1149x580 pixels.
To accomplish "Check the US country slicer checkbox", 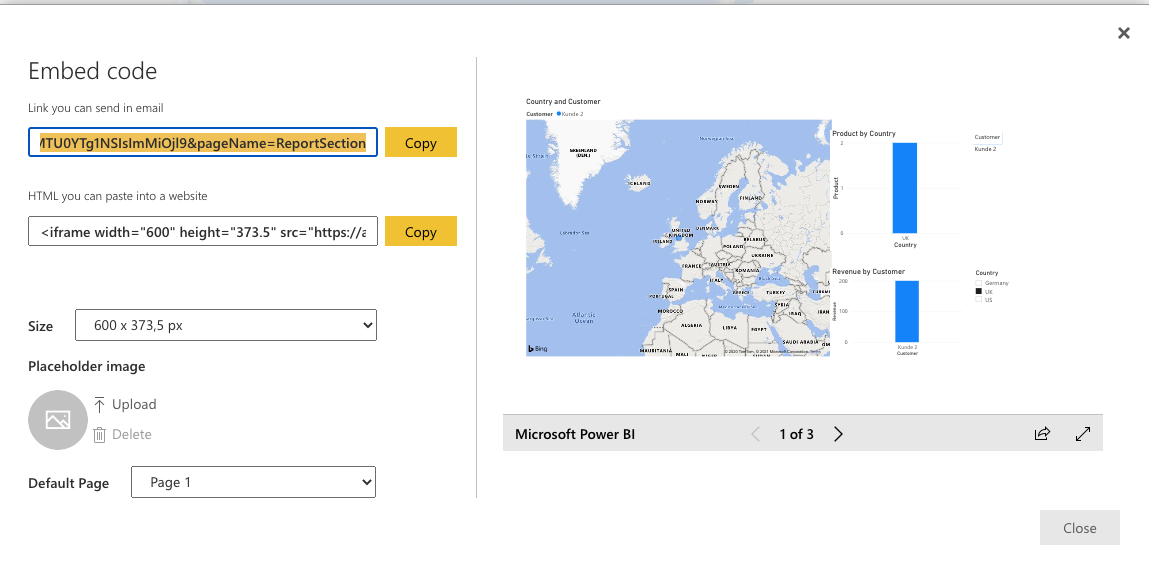I will tap(978, 300).
